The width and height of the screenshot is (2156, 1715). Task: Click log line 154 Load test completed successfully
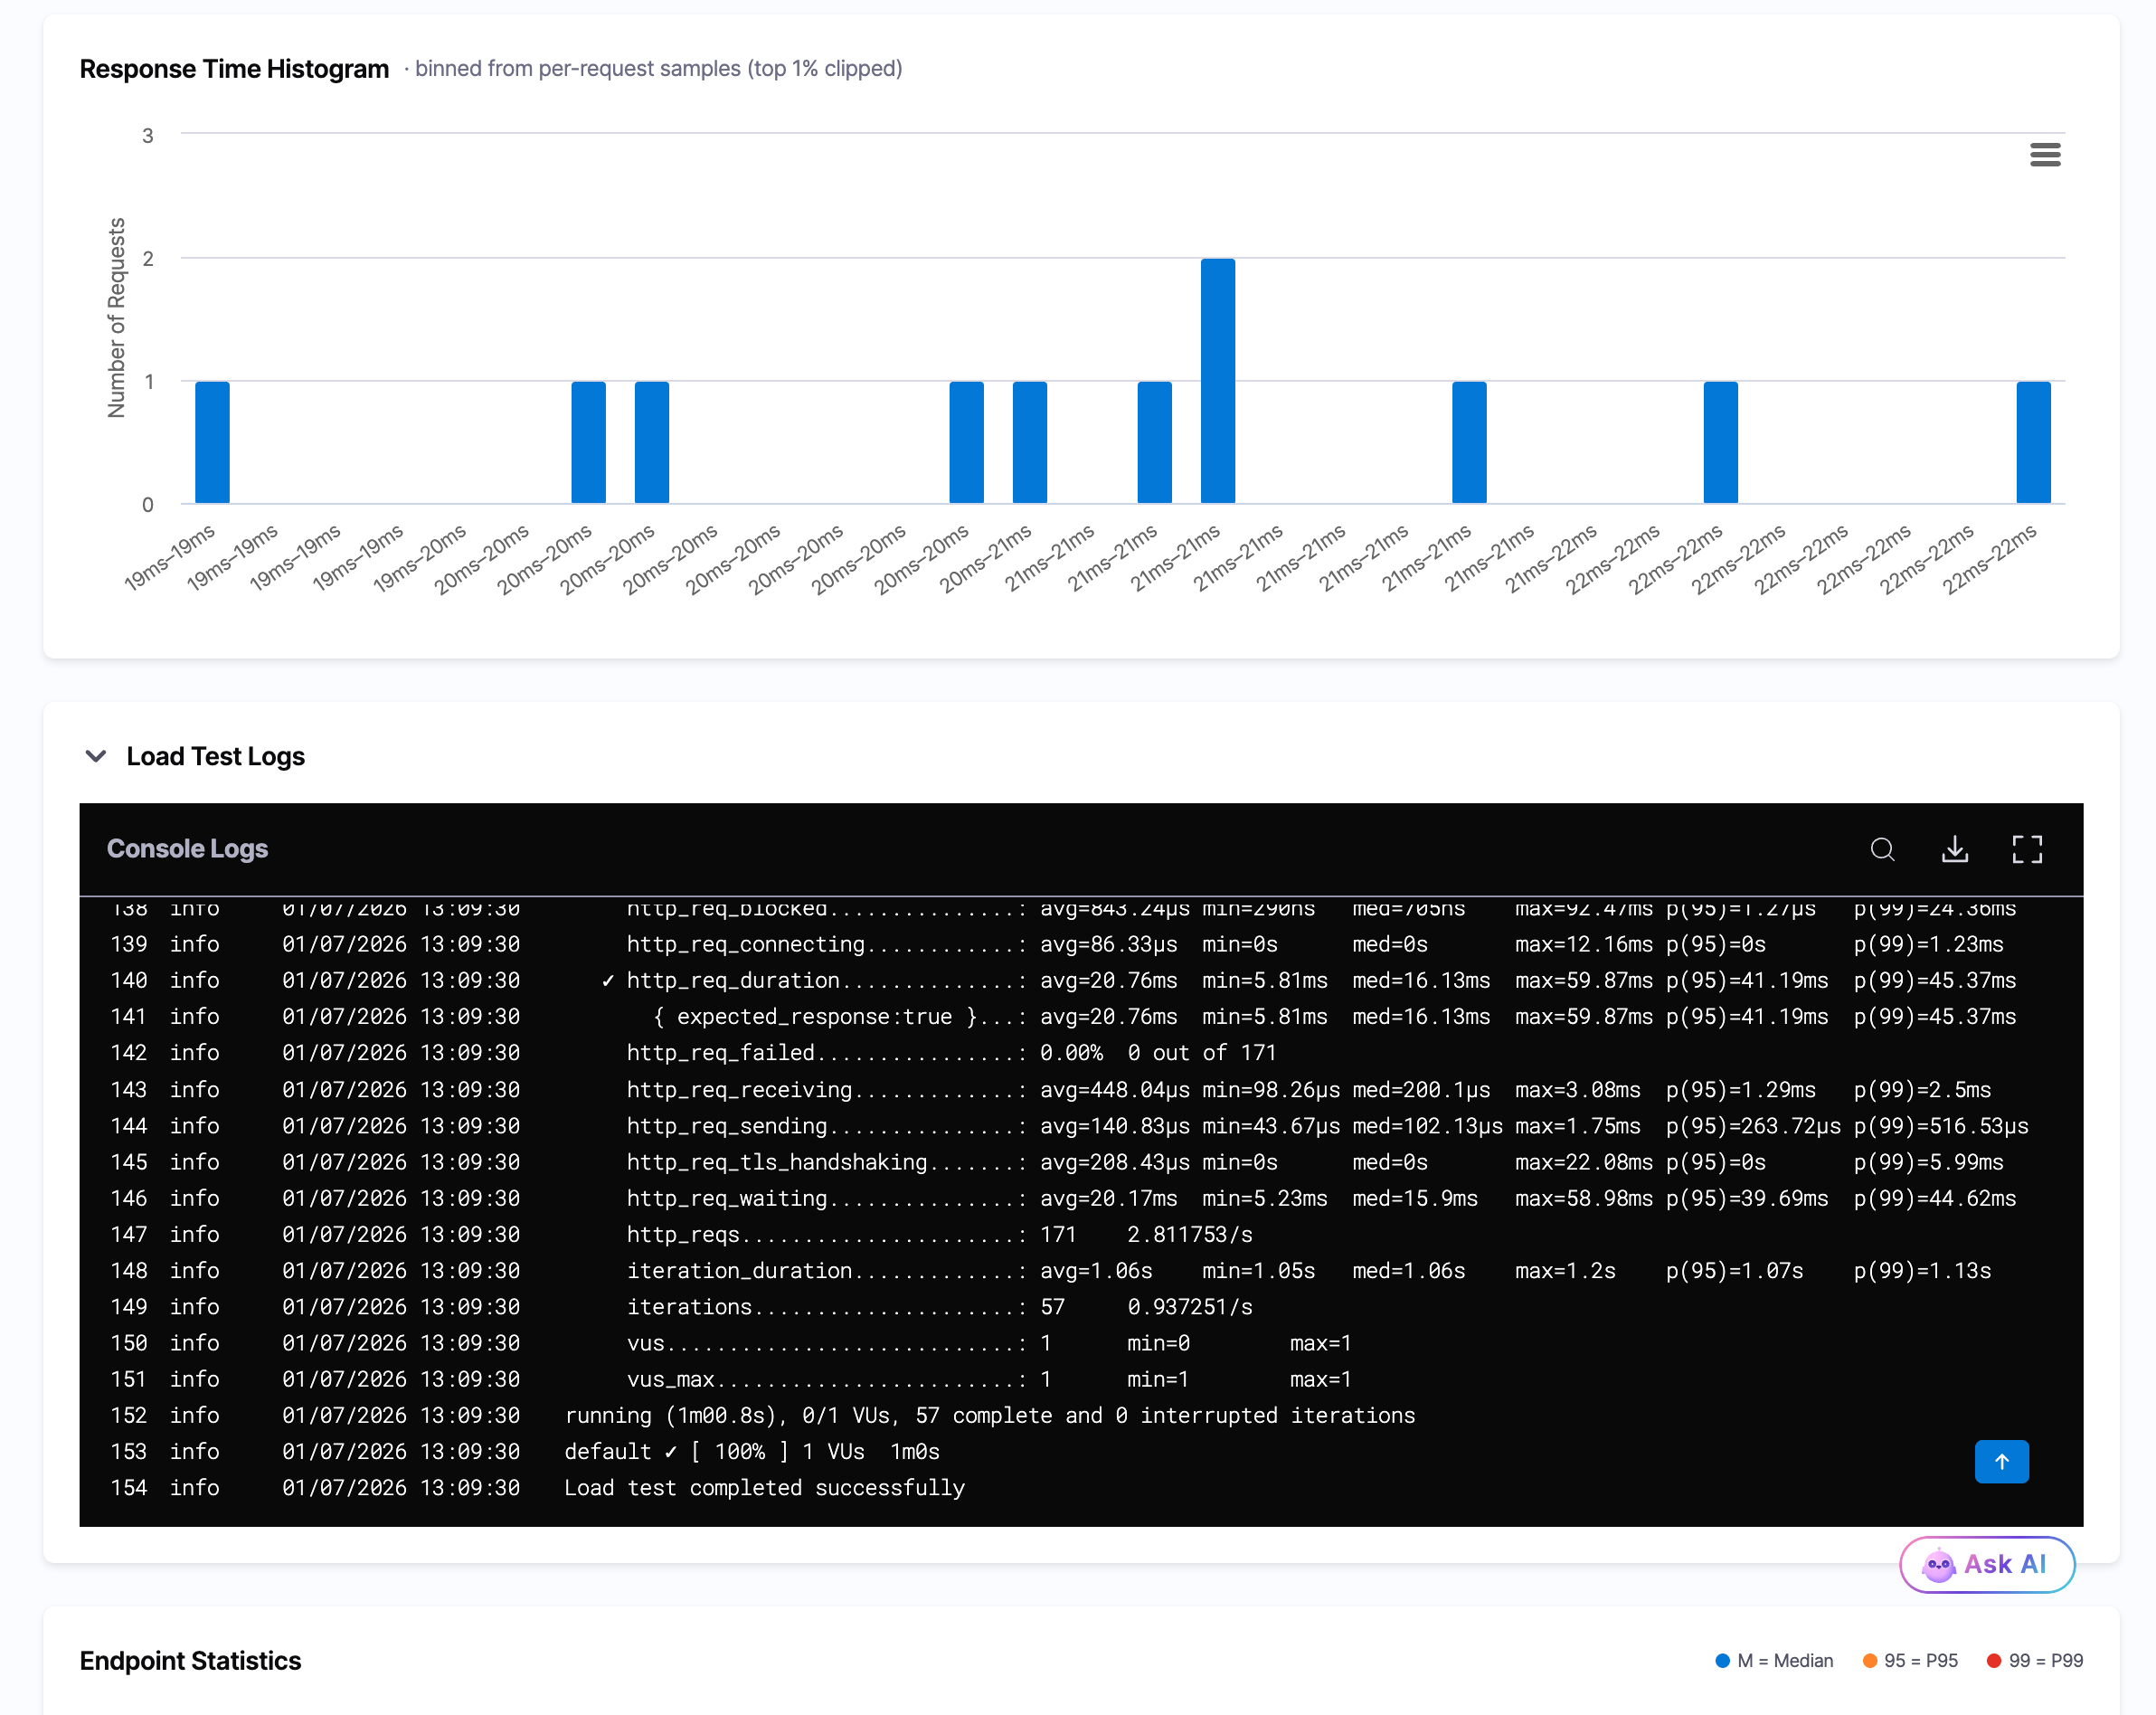pyautogui.click(x=1081, y=1487)
